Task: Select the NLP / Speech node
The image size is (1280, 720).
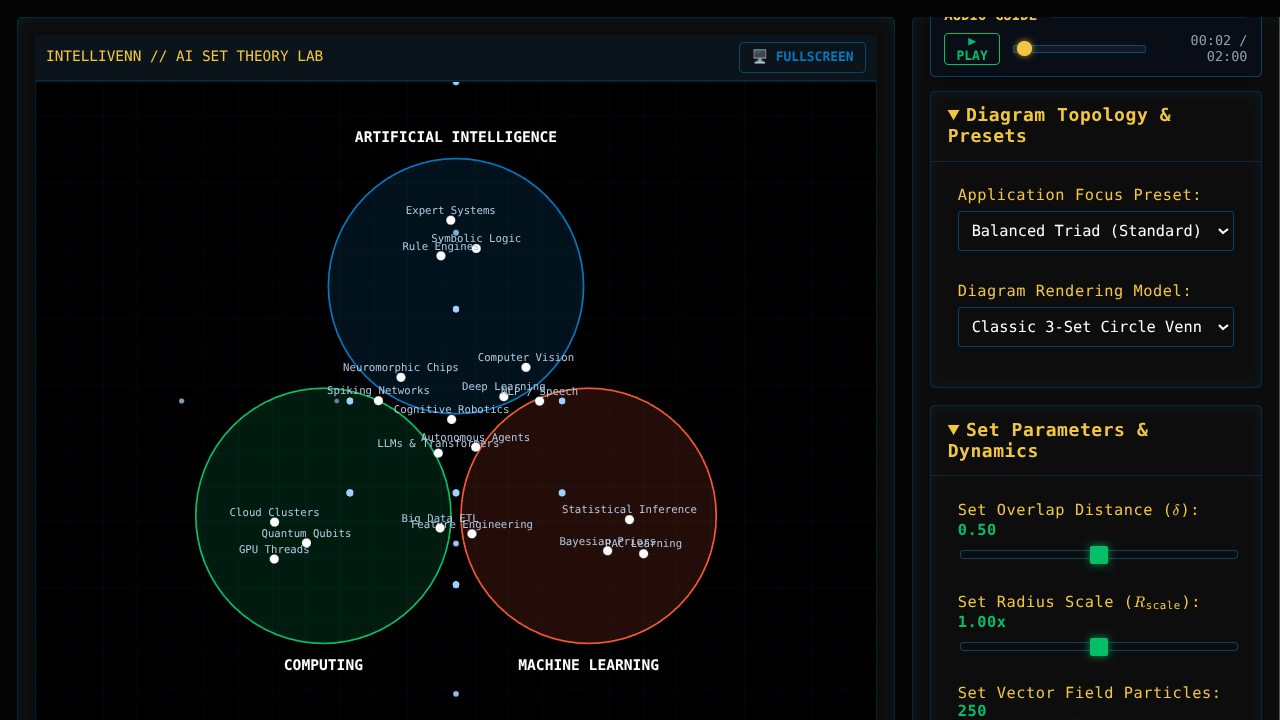Action: (x=540, y=401)
